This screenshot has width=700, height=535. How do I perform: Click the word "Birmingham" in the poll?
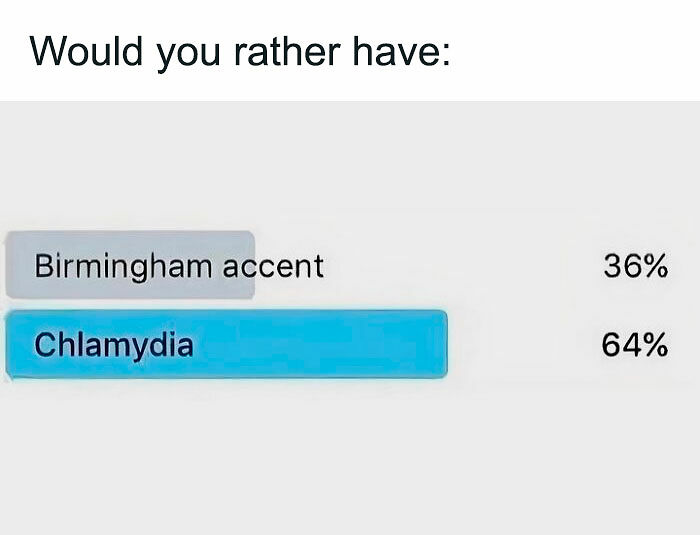pos(123,267)
